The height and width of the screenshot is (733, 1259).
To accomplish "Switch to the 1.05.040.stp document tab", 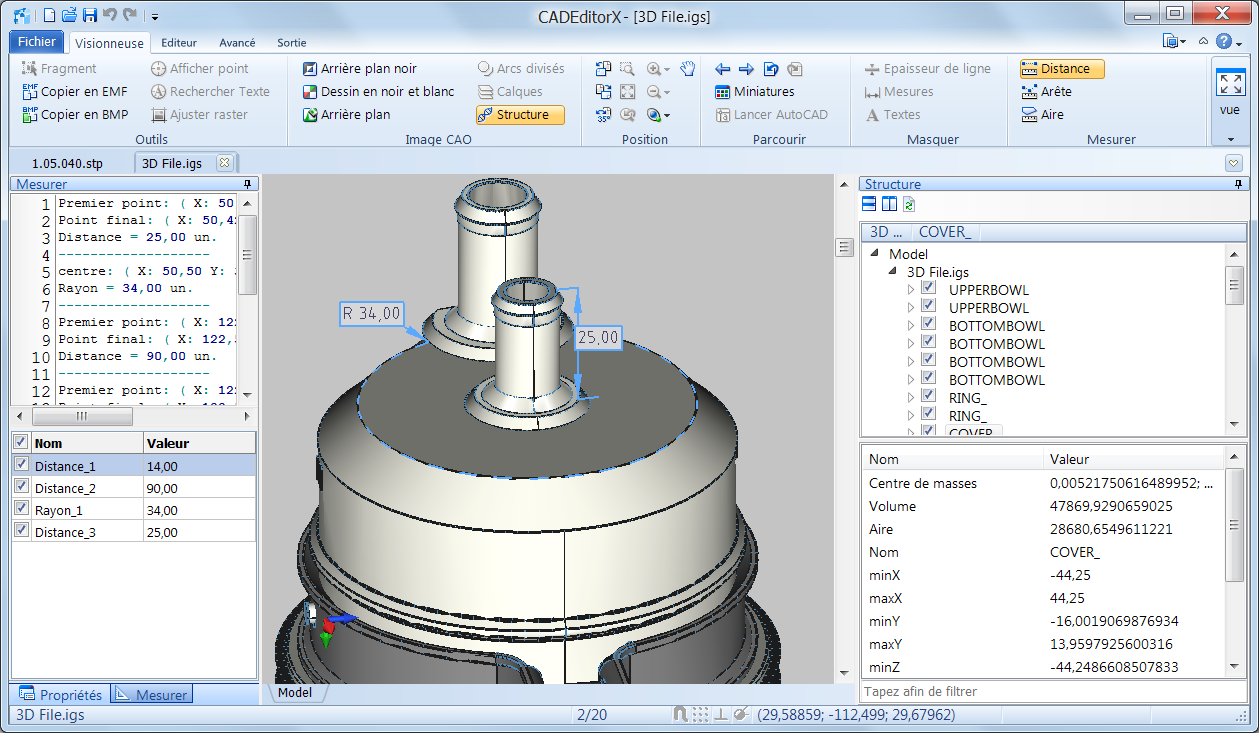I will coord(67,163).
